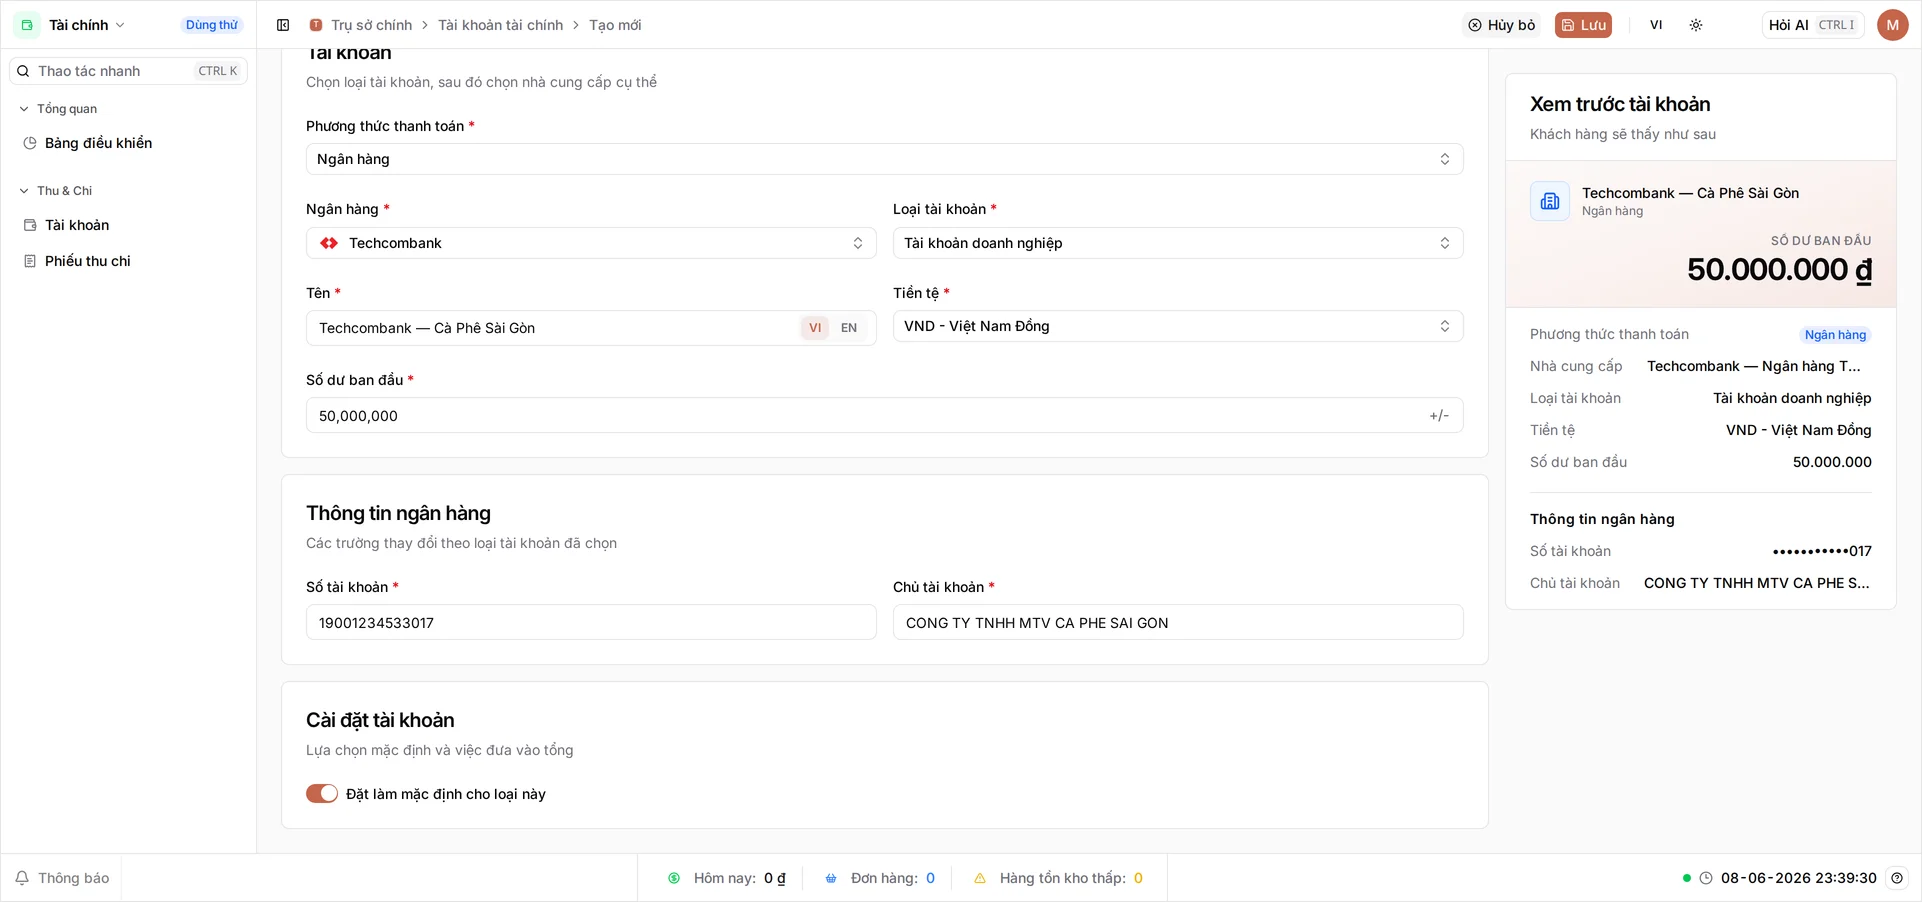This screenshot has height=902, width=1922.
Task: Click the green Tài chính app logo
Action: (27, 25)
